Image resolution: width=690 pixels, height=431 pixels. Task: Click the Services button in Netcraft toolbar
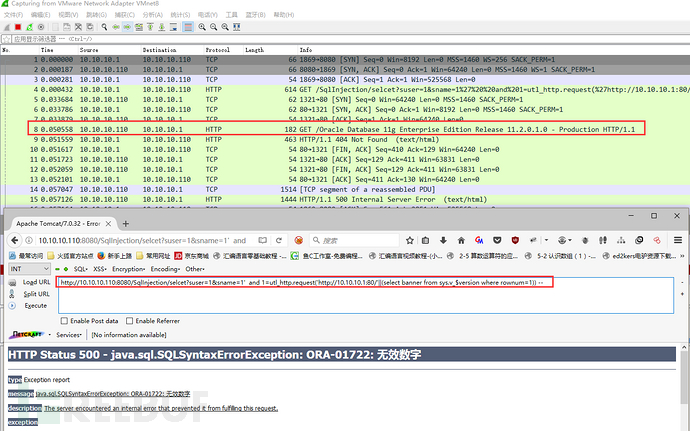(69, 335)
